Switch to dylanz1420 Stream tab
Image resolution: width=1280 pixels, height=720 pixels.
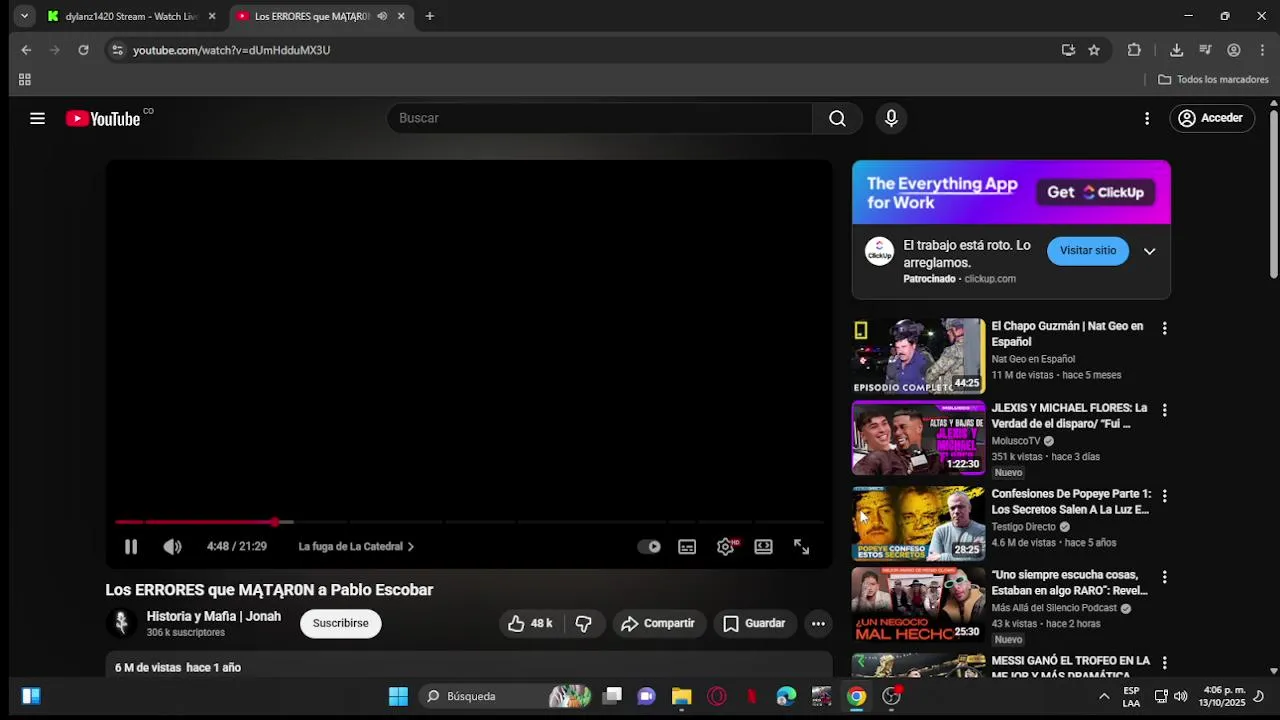pyautogui.click(x=131, y=16)
